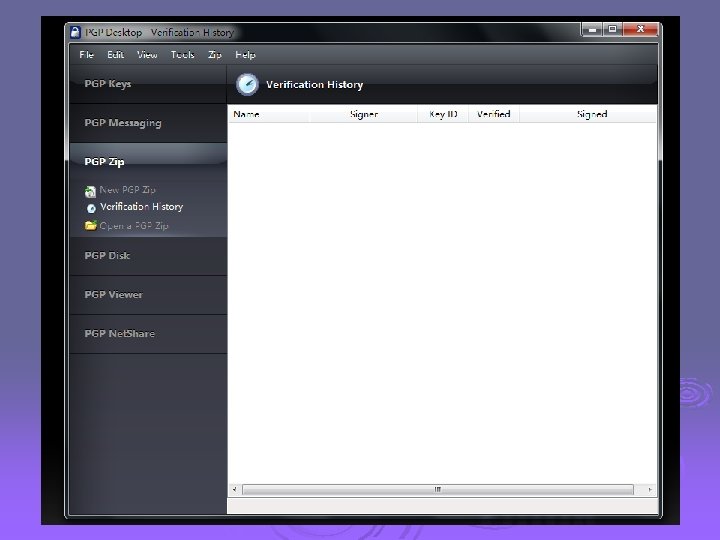Viewport: 720px width, 540px height.
Task: Click the Verification History clock icon in sidebar
Action: point(91,208)
